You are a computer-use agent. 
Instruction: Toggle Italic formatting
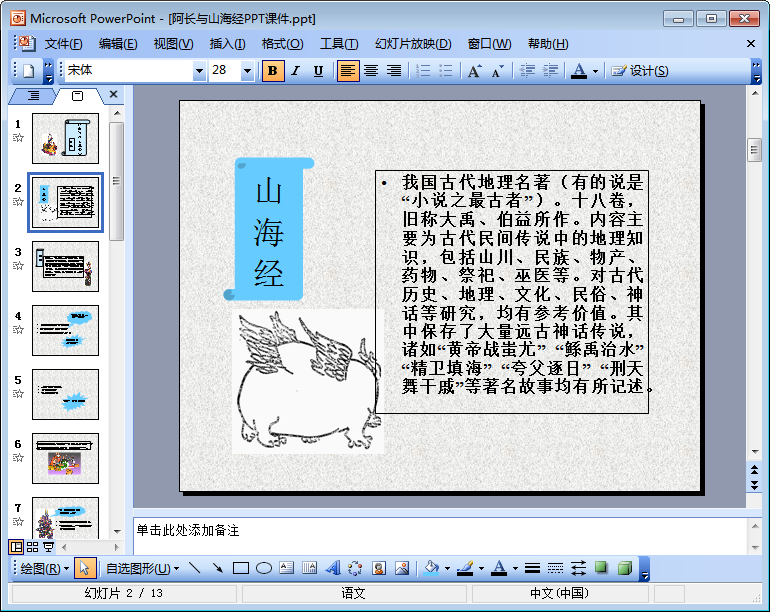295,71
